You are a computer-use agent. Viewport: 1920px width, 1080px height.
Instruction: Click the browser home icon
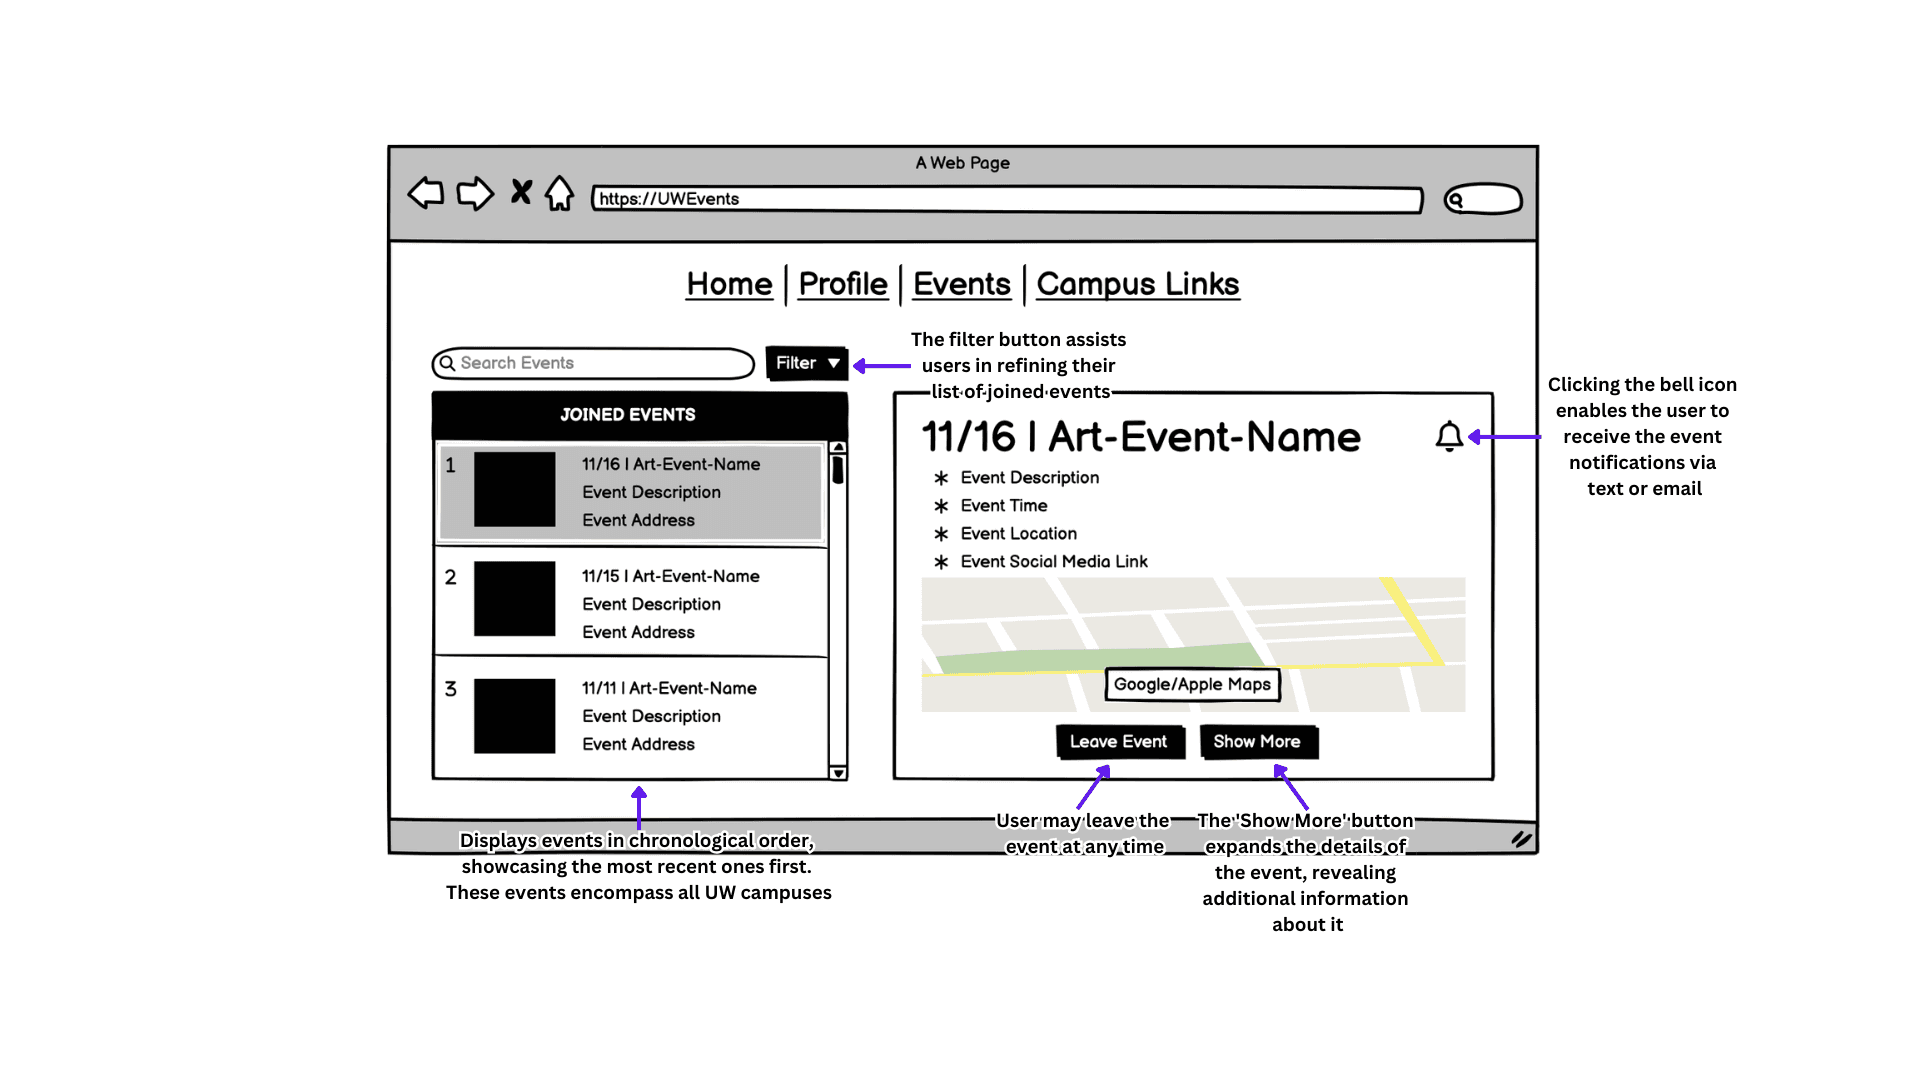560,193
